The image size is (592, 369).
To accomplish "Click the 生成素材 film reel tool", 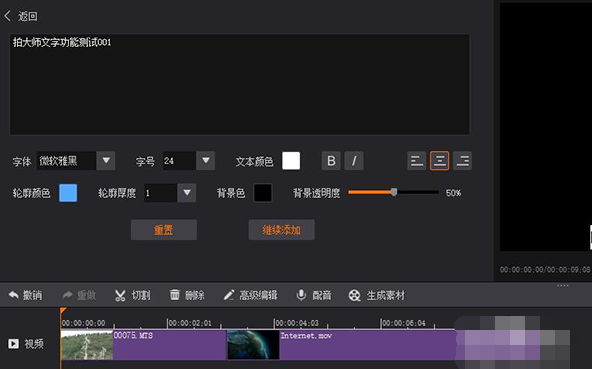I will [376, 295].
